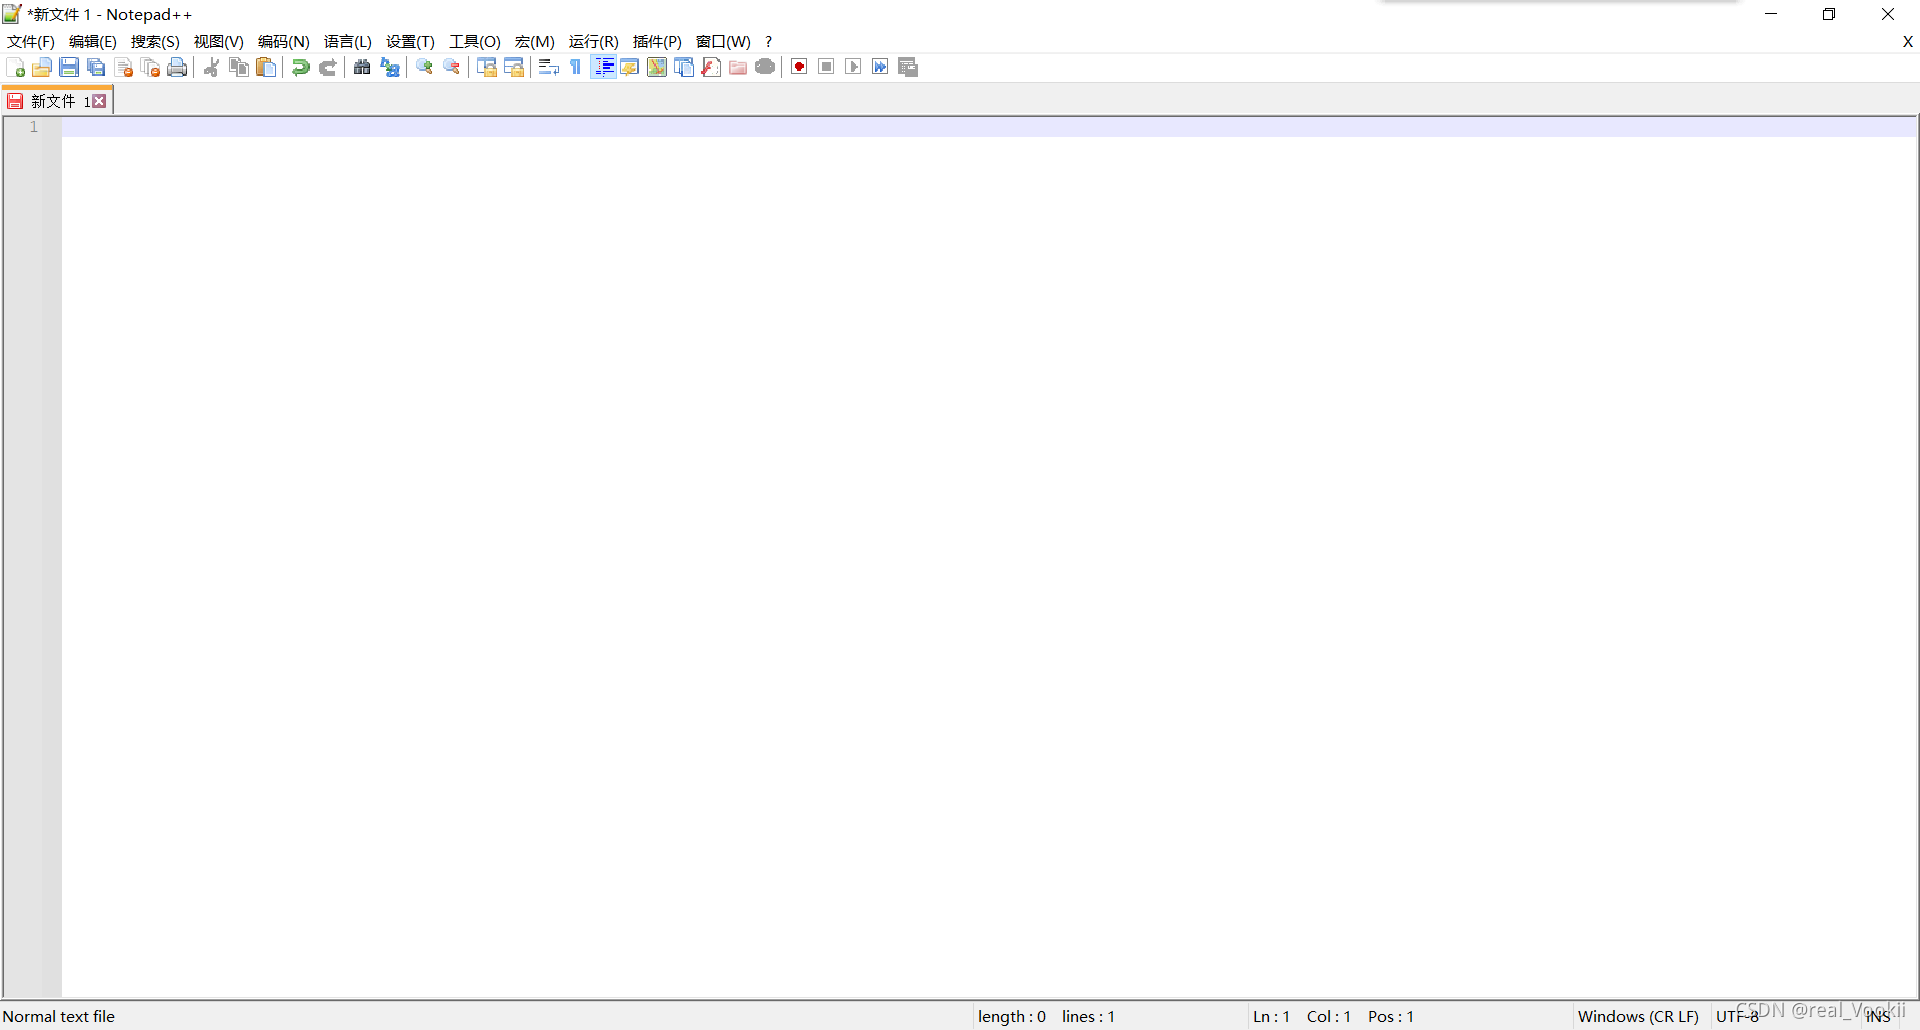This screenshot has height=1030, width=1920.
Task: Click the Open file folder icon
Action: [x=42, y=67]
